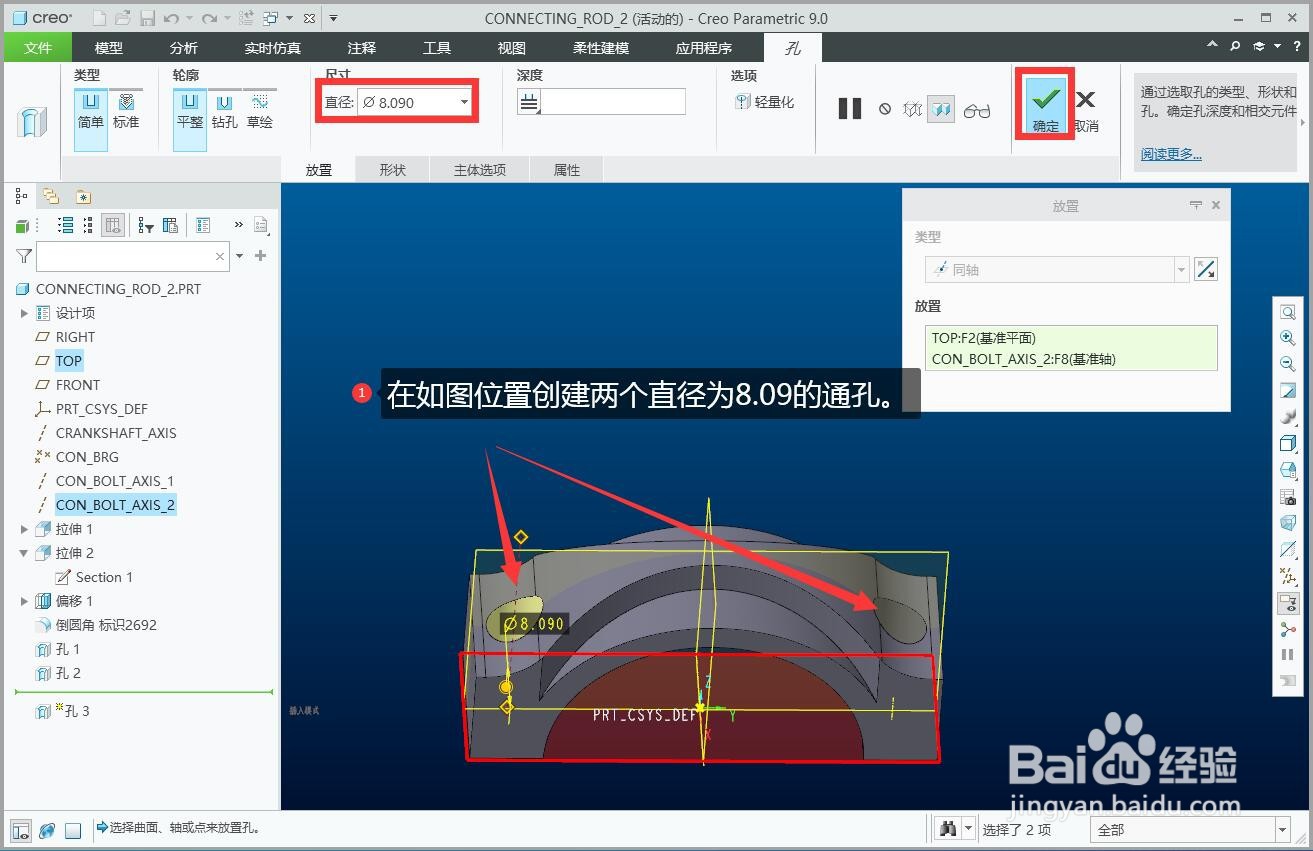This screenshot has height=851, width=1313.
Task: Click the open file icon
Action: pos(122,18)
